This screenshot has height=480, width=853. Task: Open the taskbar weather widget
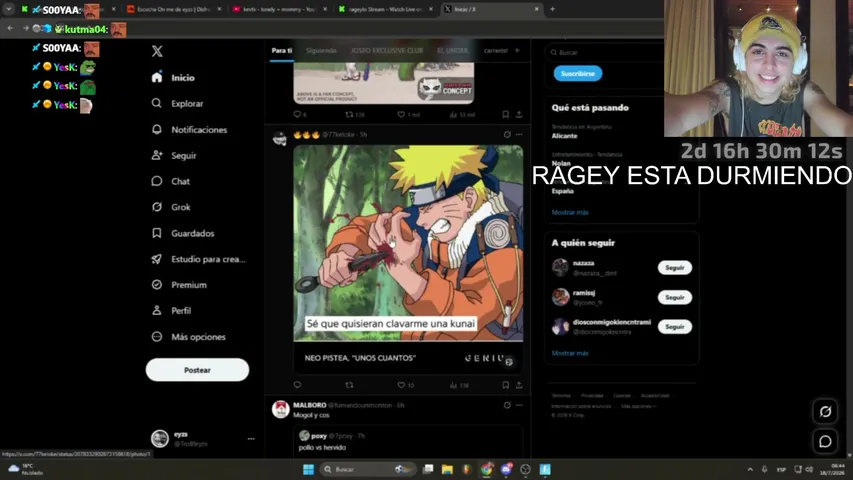point(25,469)
